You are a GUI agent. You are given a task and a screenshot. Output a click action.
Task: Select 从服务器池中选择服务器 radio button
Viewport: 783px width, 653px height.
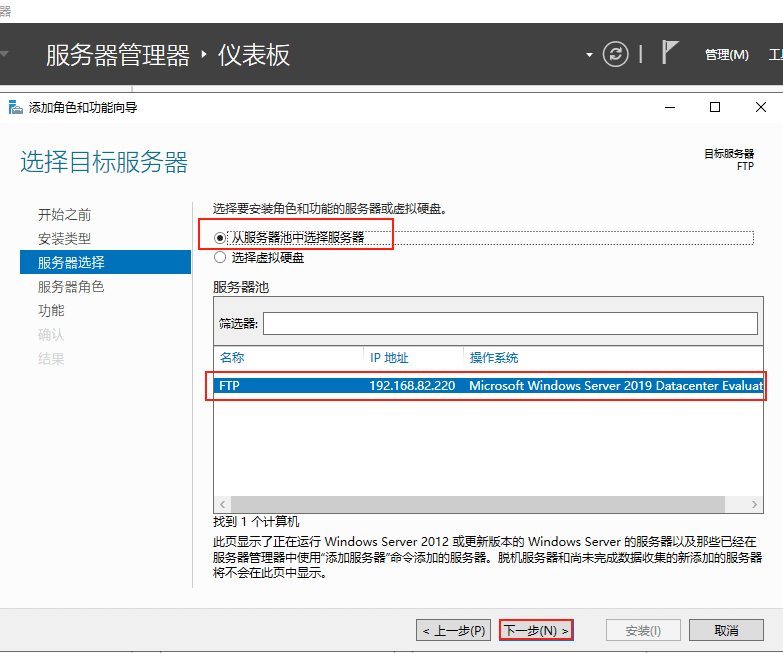[x=220, y=238]
